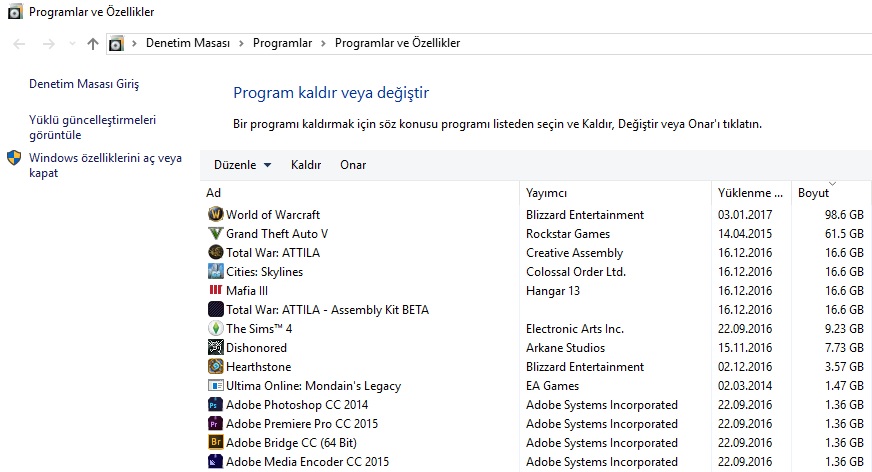Select the Cities: Skylines name
This screenshot has width=872, height=472.
(x=265, y=271)
